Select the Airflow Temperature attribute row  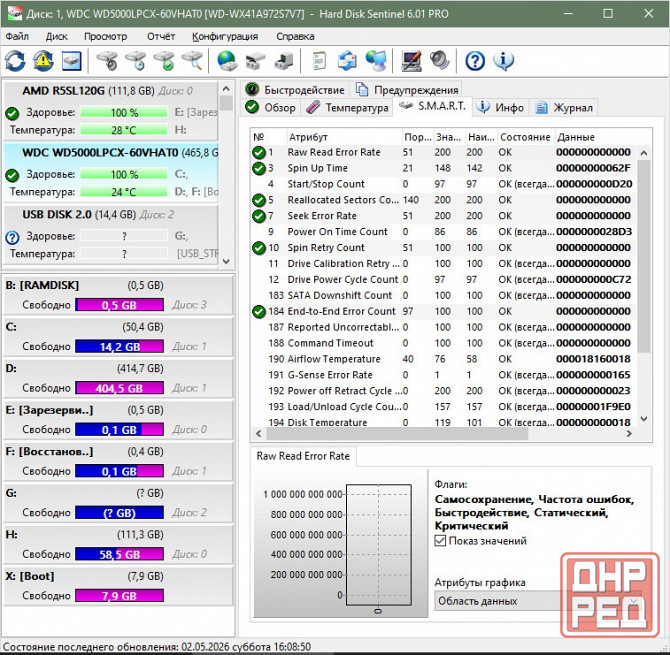443,359
